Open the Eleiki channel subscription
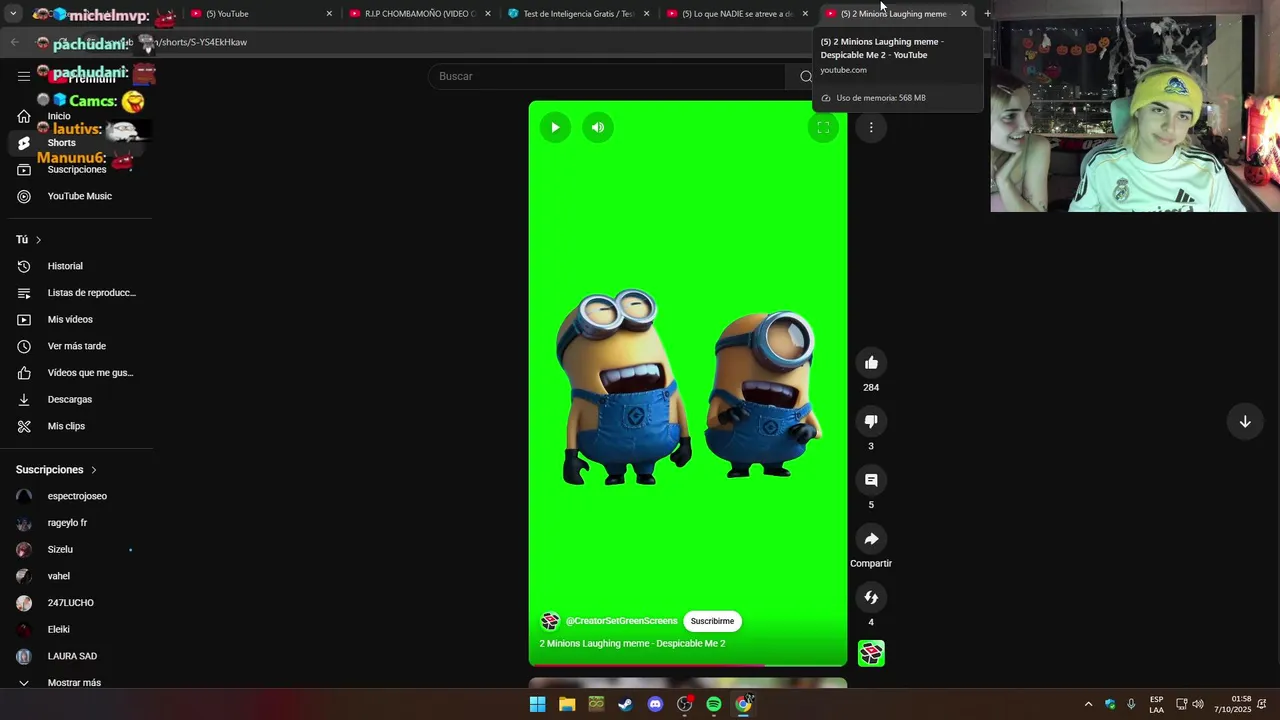The height and width of the screenshot is (720, 1280). click(76, 629)
